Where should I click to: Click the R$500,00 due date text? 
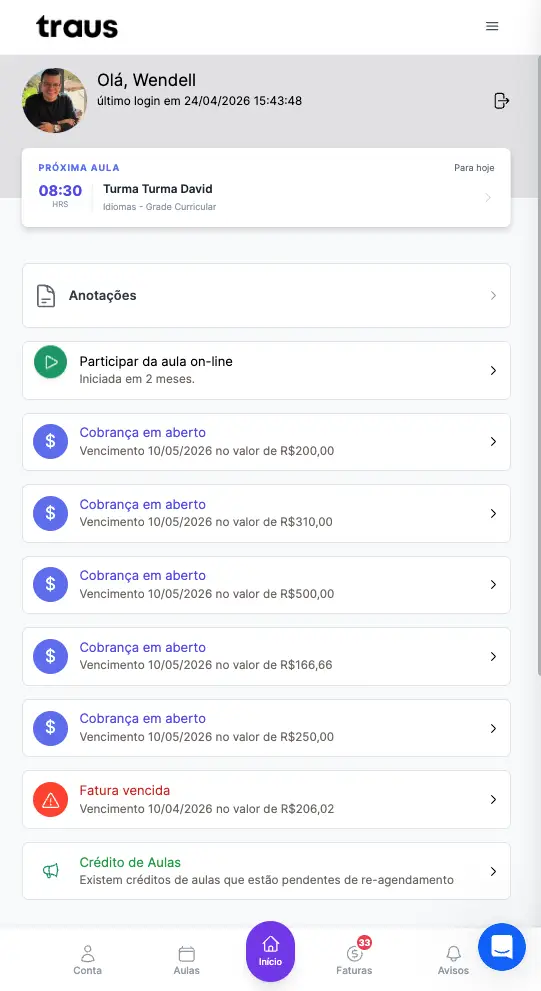(x=207, y=594)
